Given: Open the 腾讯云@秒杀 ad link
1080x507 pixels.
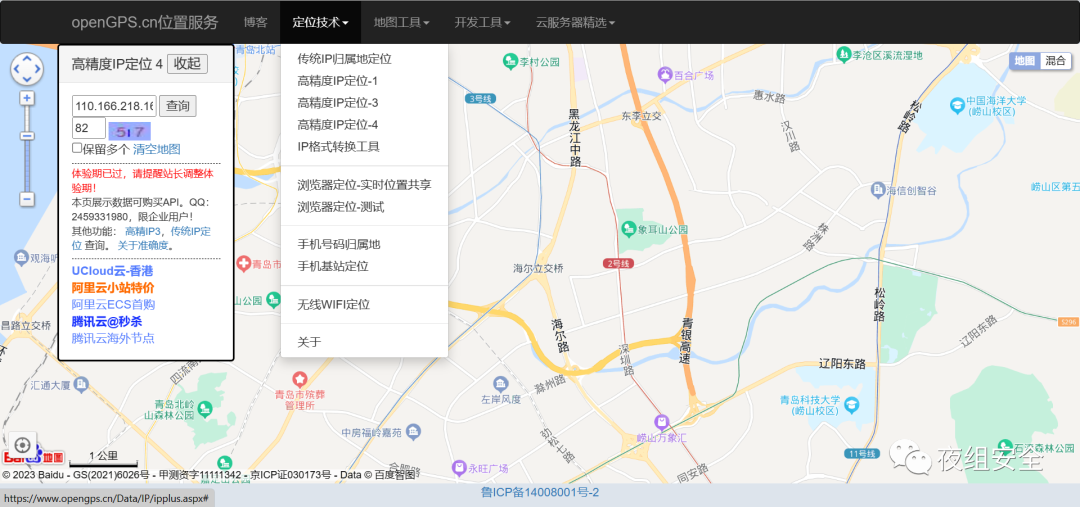Looking at the screenshot, I should pos(107,322).
